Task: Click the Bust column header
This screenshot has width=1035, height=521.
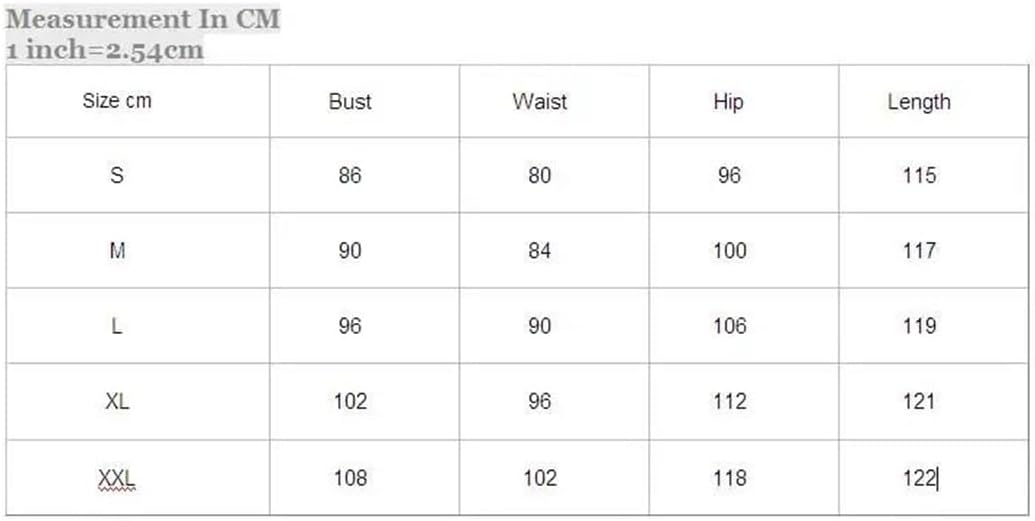Action: click(x=350, y=102)
